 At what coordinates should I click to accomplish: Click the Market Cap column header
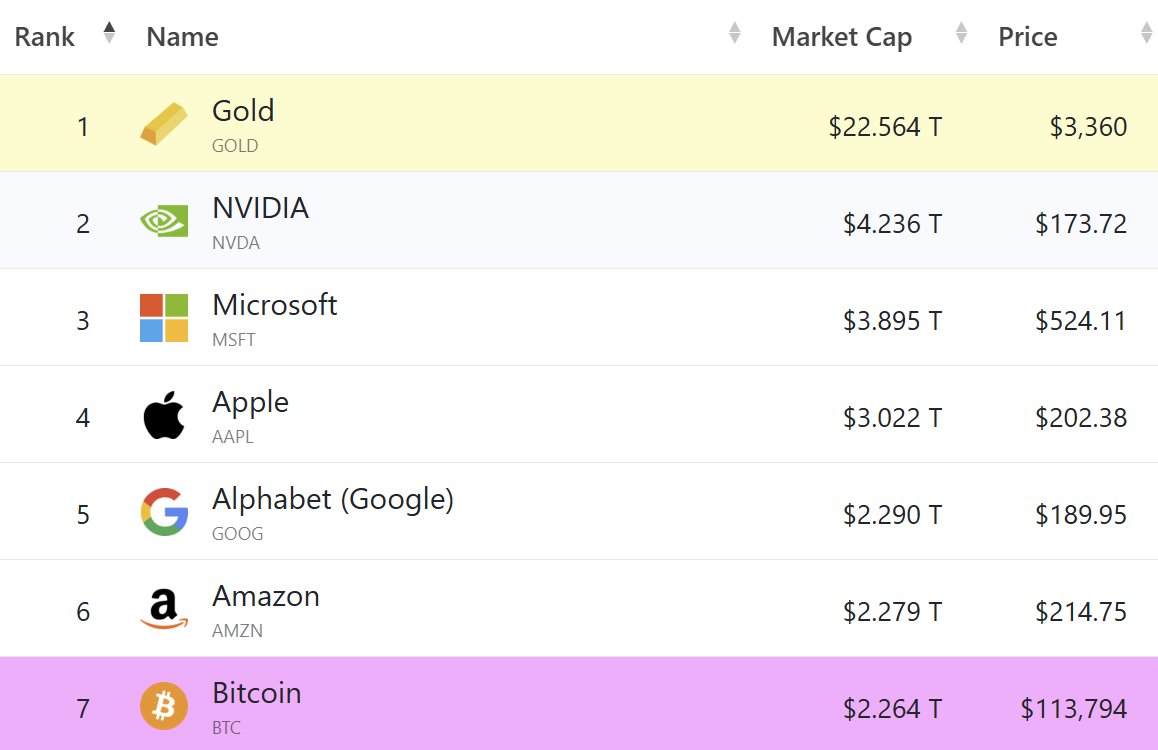click(x=841, y=37)
